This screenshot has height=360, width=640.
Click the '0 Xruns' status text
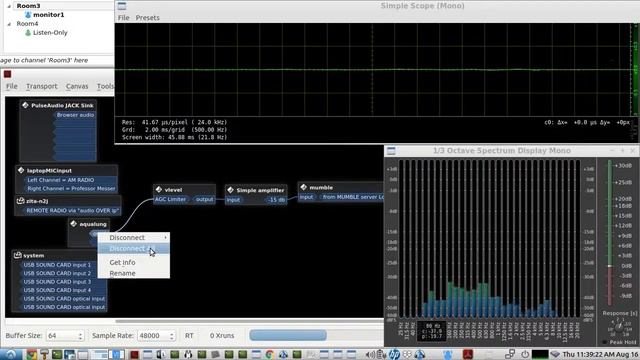click(x=222, y=336)
